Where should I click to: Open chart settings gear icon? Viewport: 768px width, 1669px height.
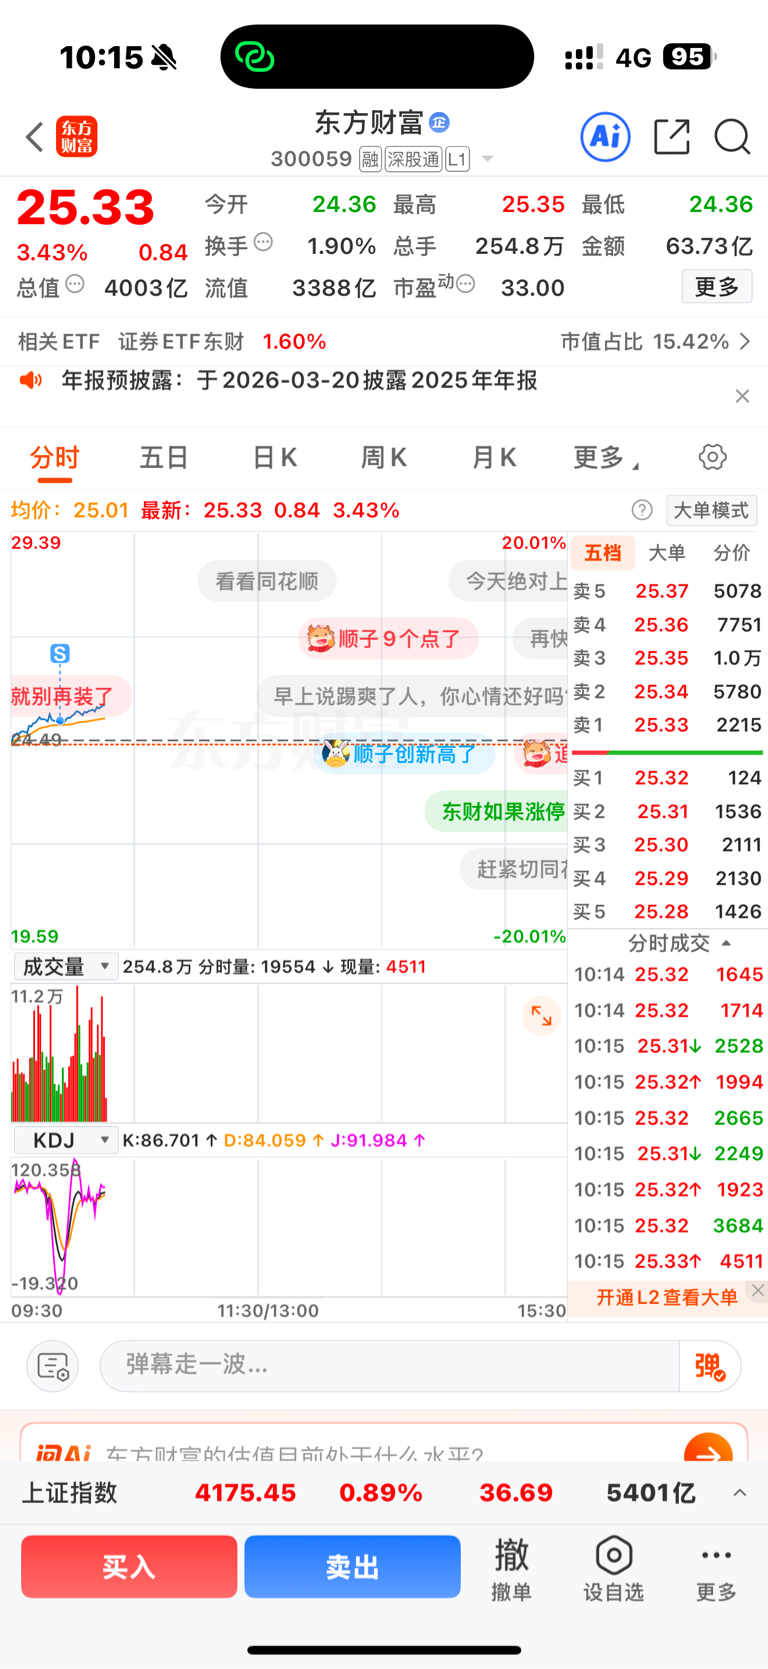coord(712,457)
